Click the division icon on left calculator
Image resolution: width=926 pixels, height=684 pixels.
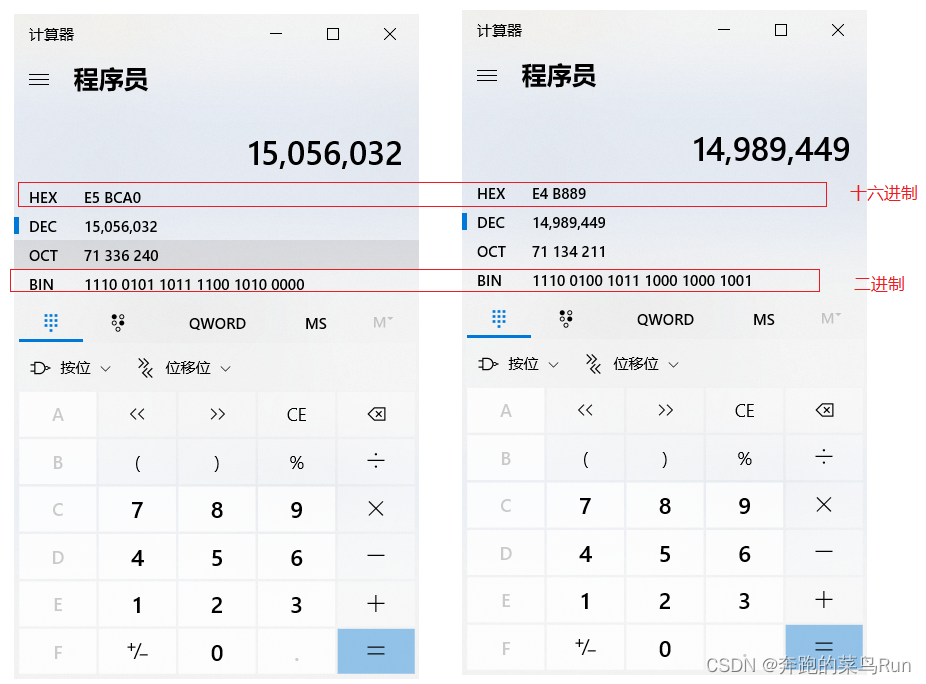376,462
